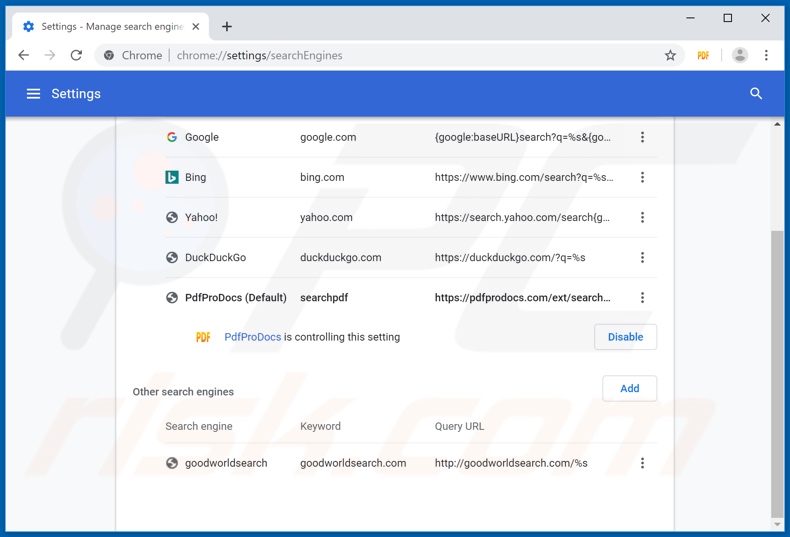Open the PdfProDocs extension link
This screenshot has width=790, height=537.
[252, 337]
